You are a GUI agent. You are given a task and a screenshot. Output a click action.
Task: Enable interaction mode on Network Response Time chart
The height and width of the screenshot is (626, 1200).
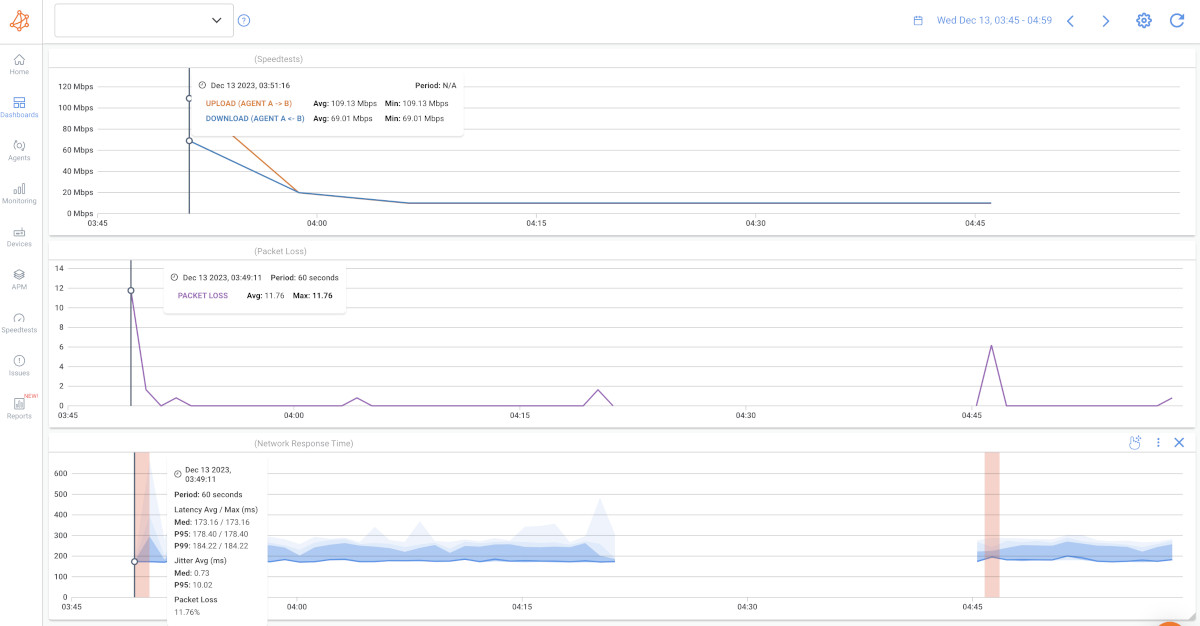point(1135,441)
